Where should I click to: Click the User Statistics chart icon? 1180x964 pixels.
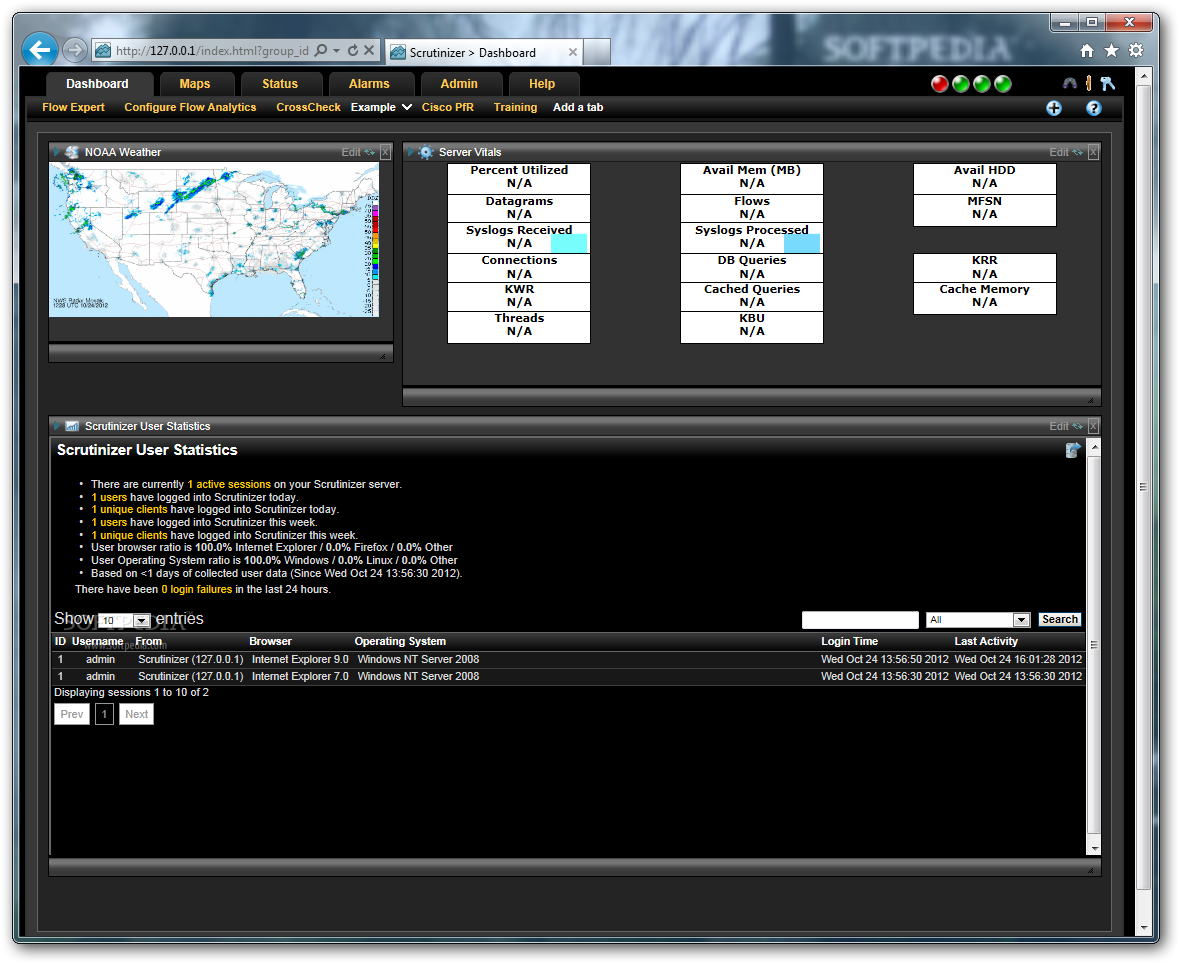click(72, 426)
